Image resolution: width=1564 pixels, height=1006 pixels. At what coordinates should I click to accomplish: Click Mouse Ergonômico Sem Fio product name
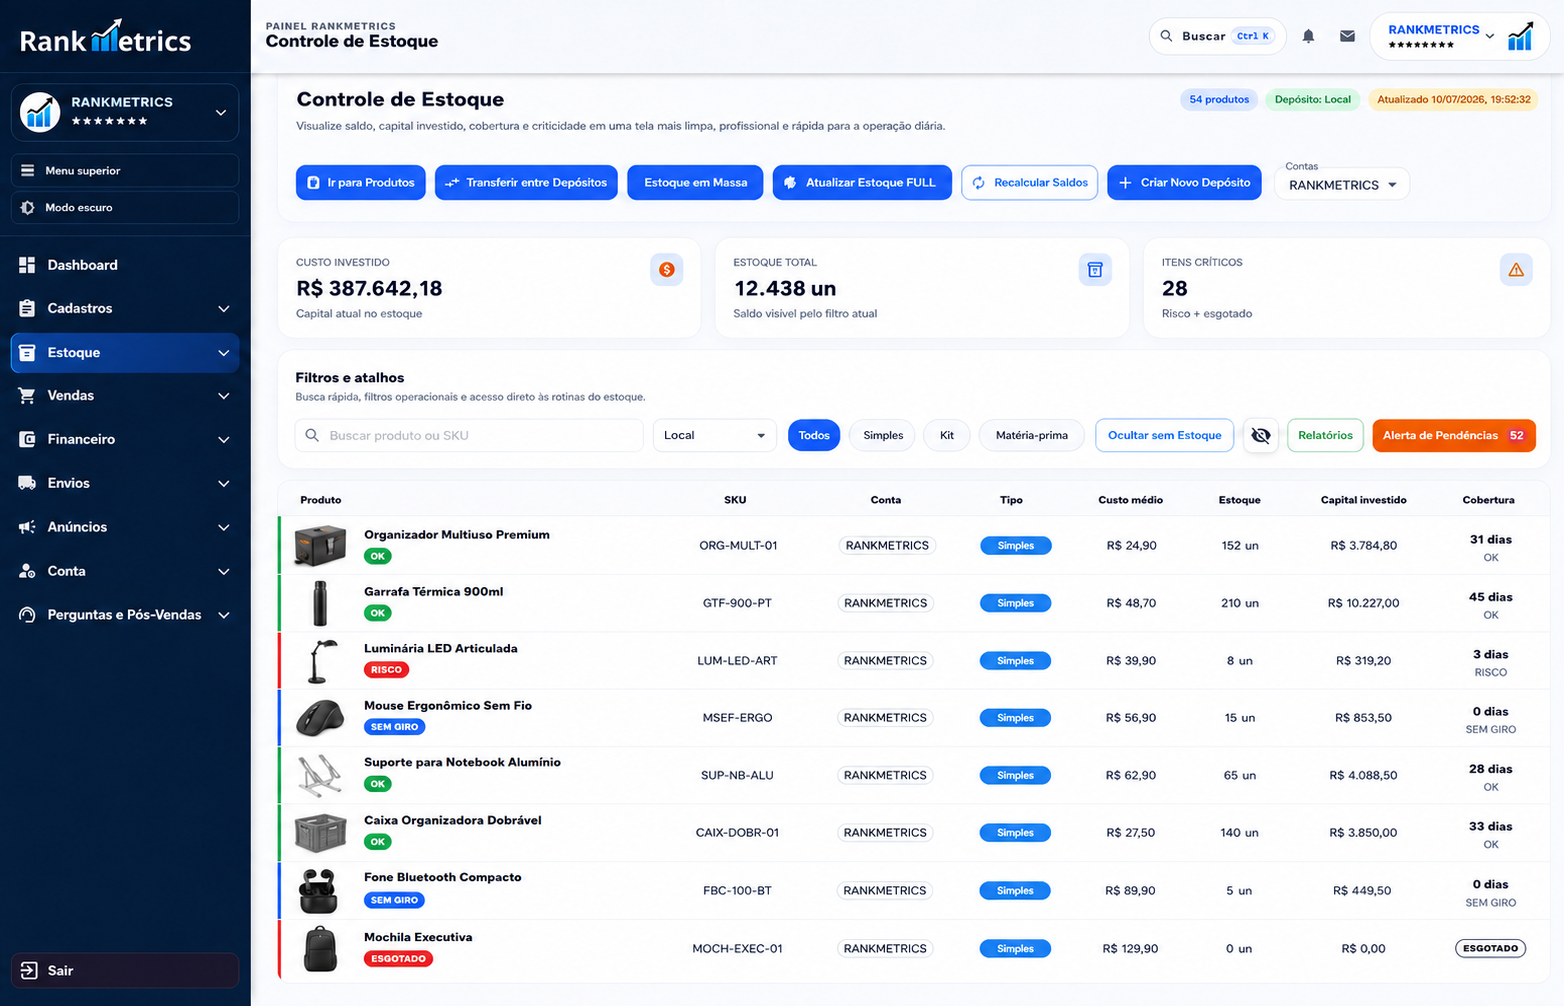448,705
